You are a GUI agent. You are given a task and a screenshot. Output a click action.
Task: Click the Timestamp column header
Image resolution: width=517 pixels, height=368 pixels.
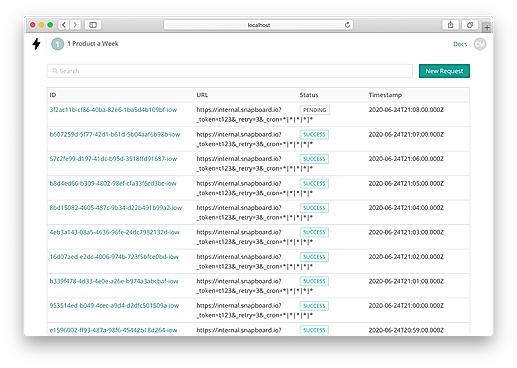pyautogui.click(x=385, y=95)
